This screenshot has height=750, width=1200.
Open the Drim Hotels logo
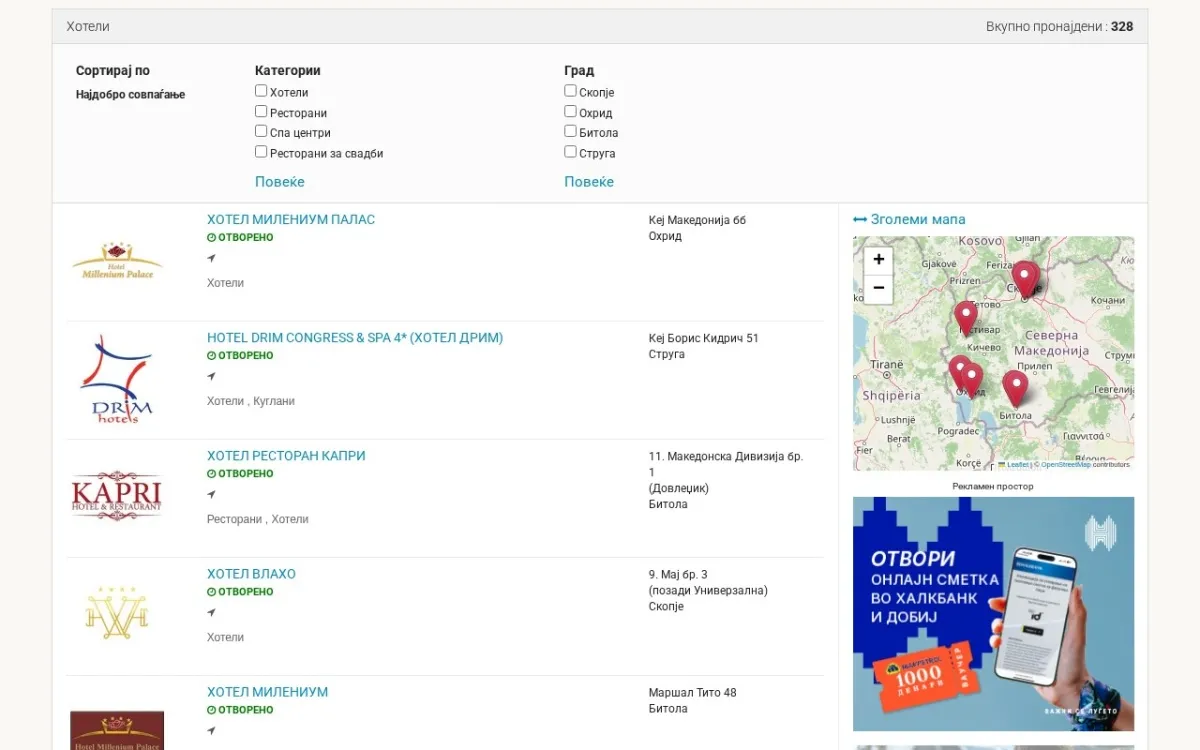[x=117, y=379]
